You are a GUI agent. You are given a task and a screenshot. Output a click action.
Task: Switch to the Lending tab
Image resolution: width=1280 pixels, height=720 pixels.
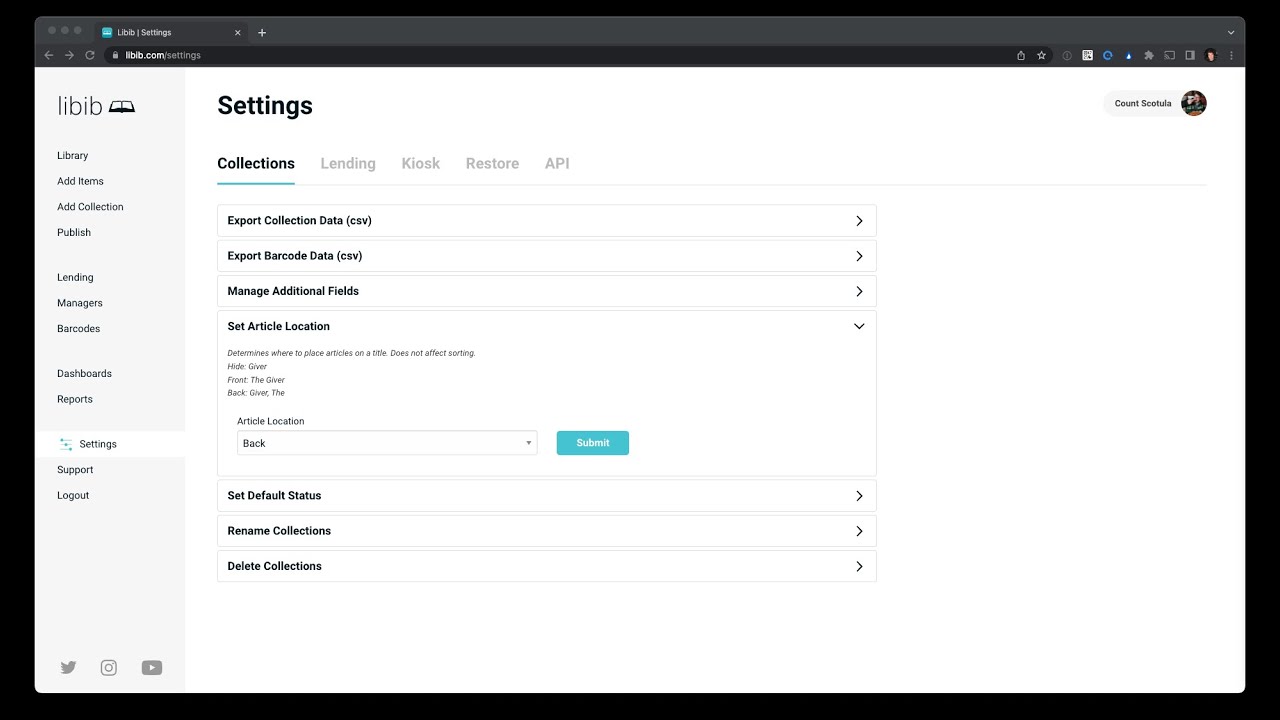pyautogui.click(x=348, y=164)
